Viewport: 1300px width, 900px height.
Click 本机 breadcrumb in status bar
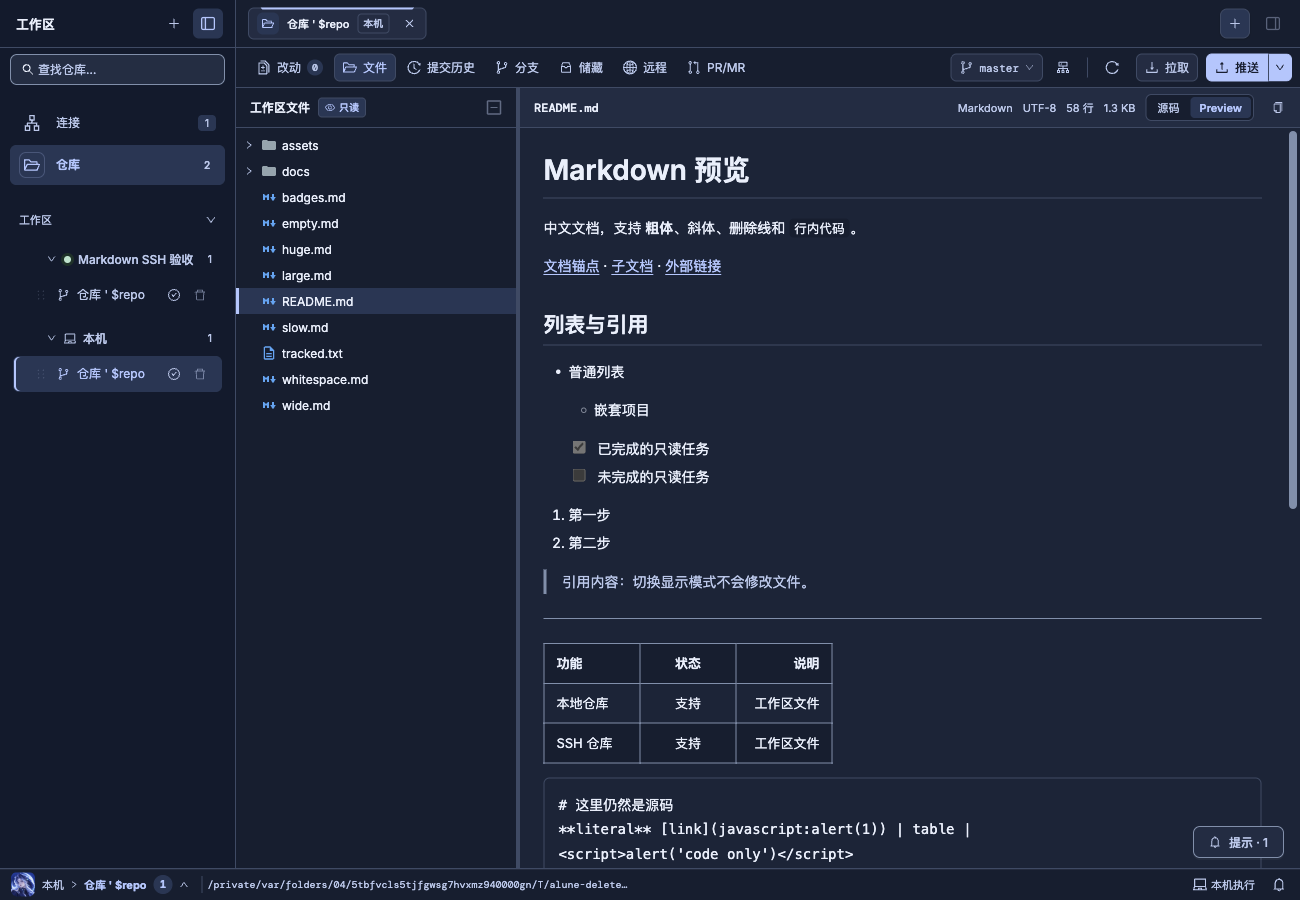(x=52, y=885)
